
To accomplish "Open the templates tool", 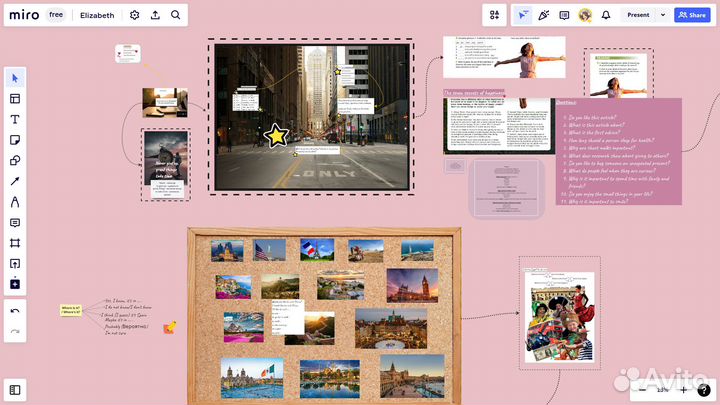I will point(15,99).
